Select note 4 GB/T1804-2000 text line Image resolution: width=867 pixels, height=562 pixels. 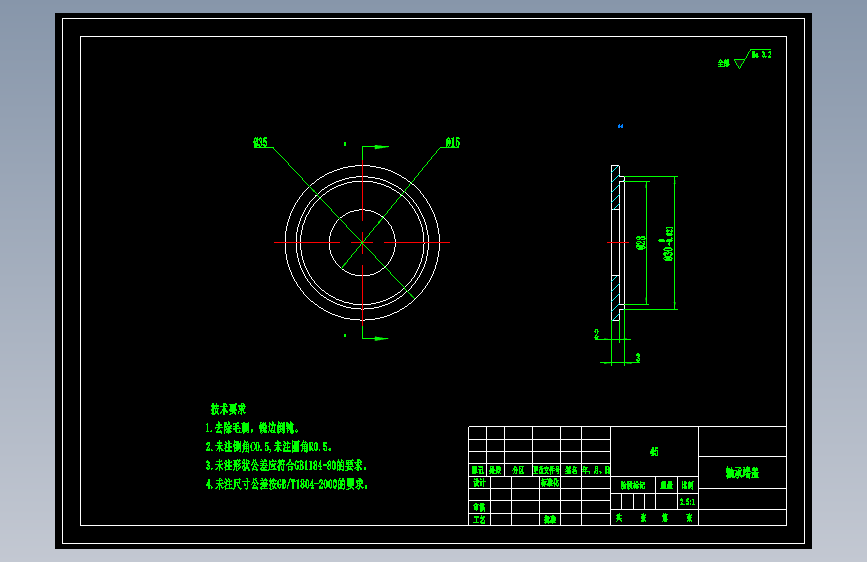pos(286,485)
